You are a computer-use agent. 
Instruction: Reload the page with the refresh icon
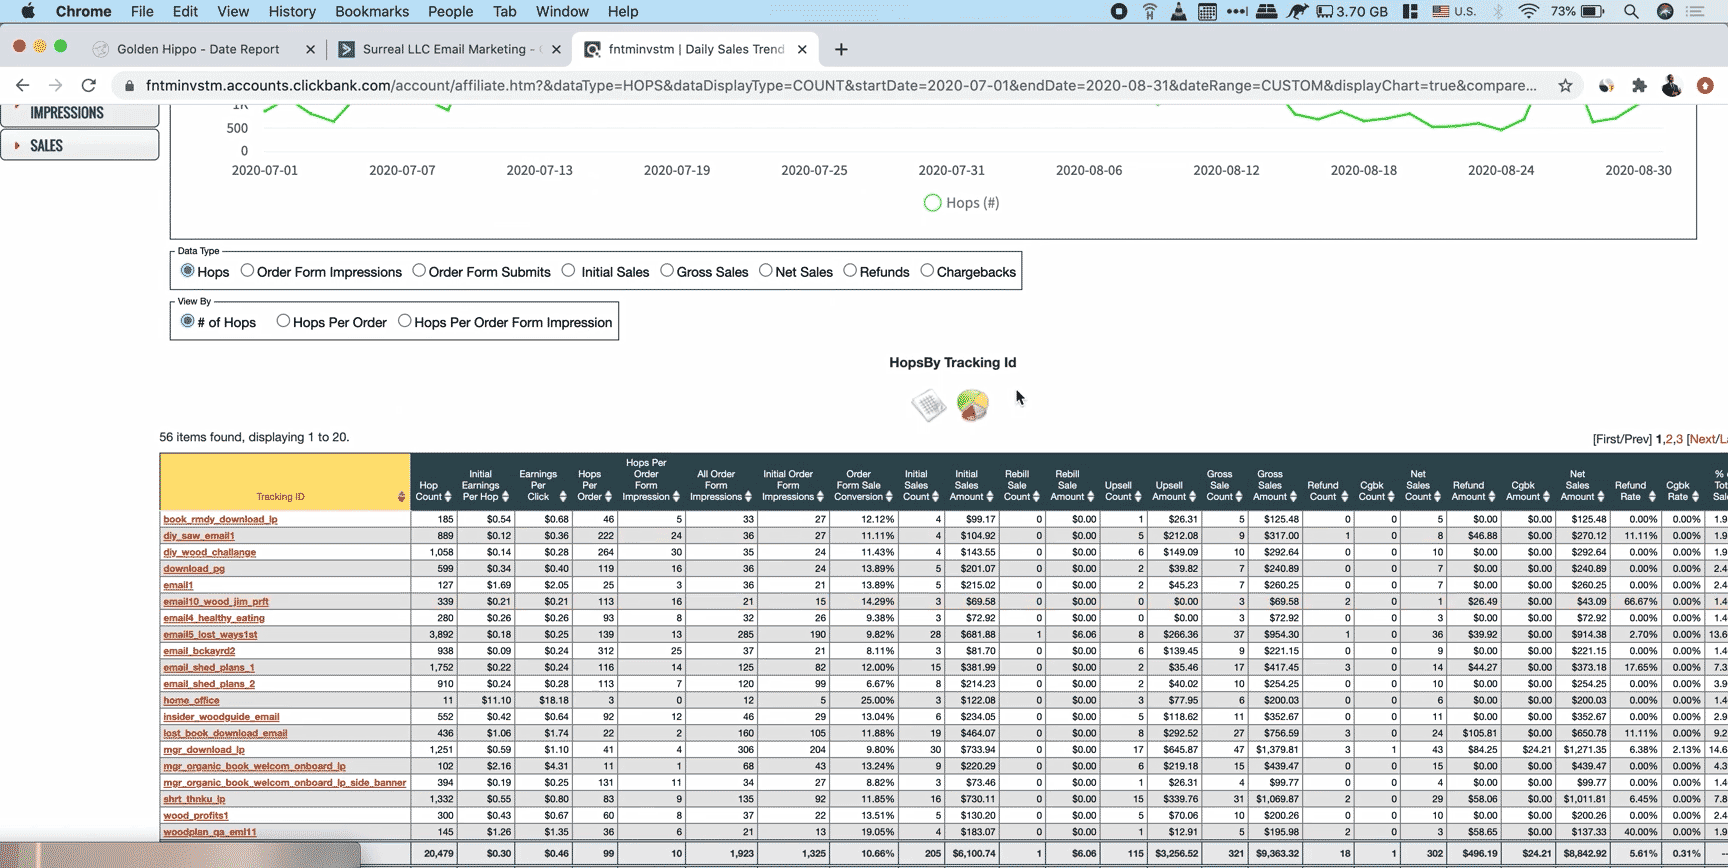89,86
